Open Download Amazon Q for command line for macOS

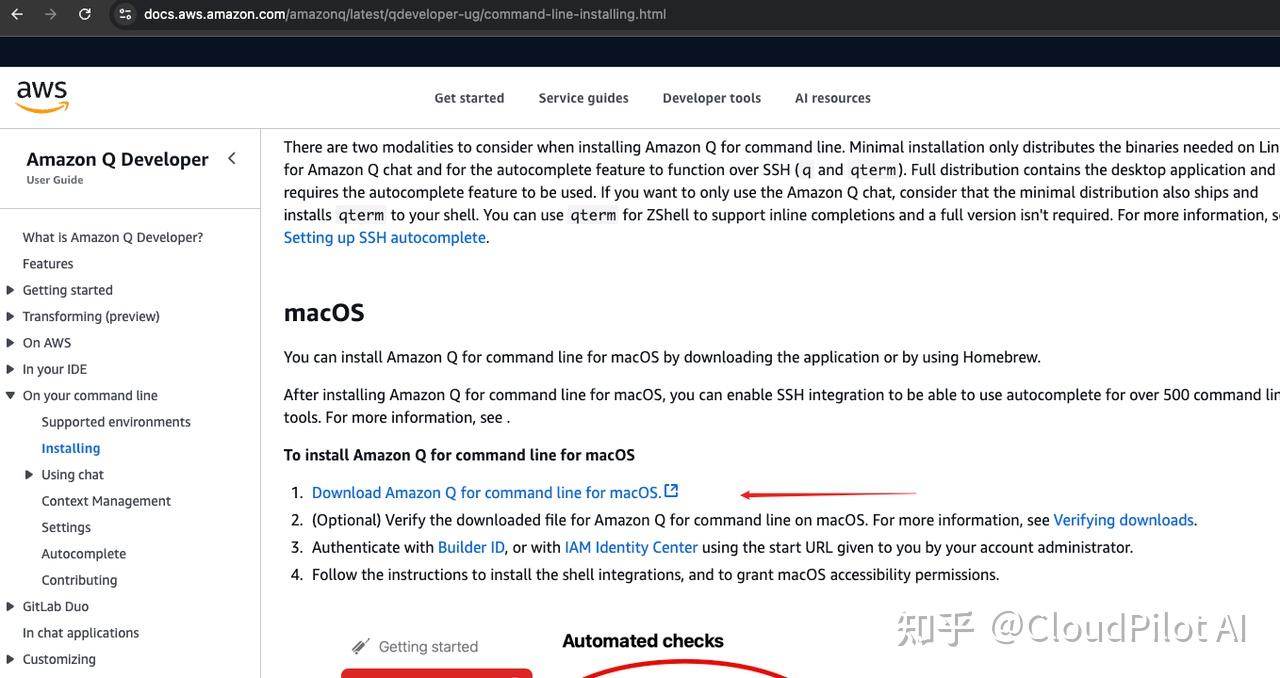coord(485,492)
